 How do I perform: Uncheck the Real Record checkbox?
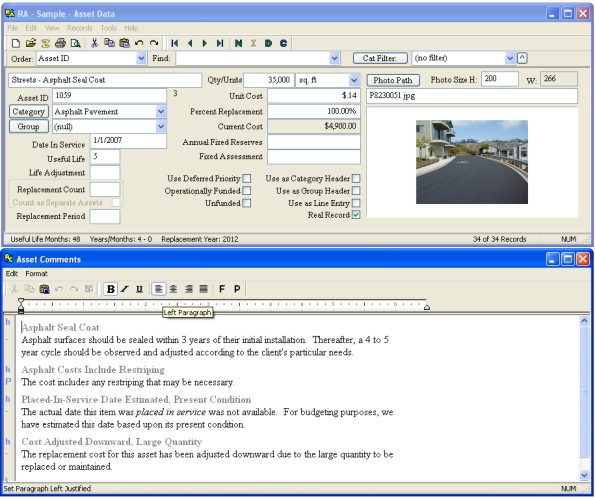(356, 215)
